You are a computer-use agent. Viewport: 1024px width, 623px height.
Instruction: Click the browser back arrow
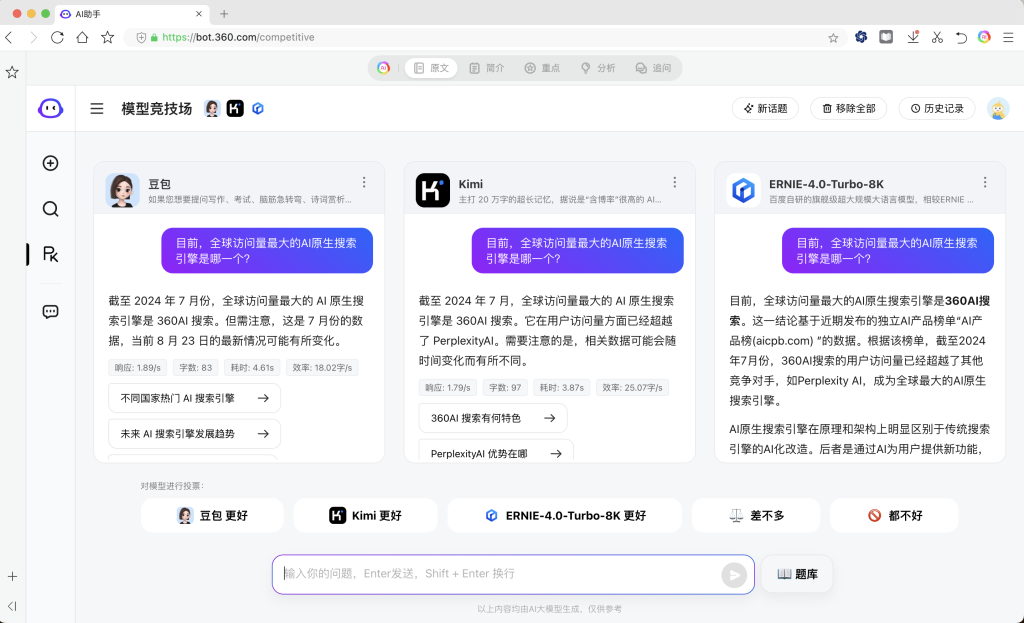coord(9,37)
